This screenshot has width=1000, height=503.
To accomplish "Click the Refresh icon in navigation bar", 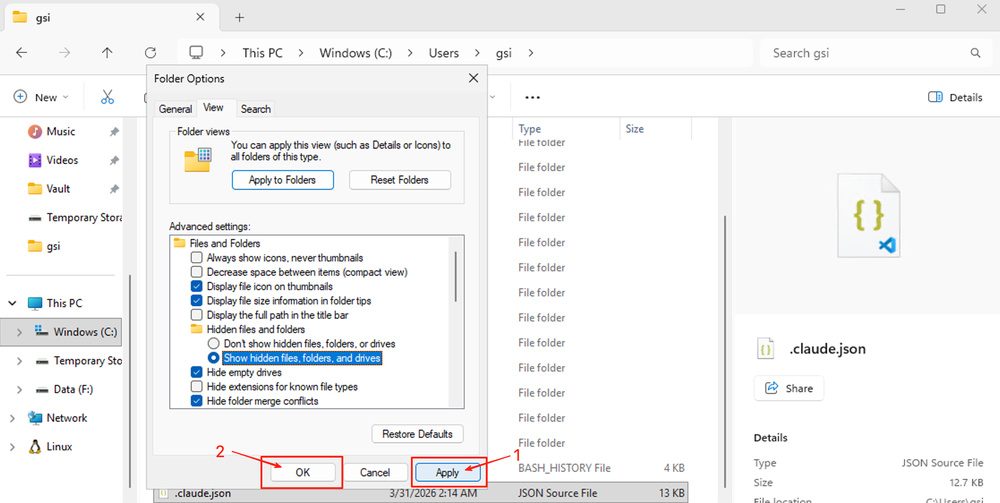I will click(x=150, y=53).
